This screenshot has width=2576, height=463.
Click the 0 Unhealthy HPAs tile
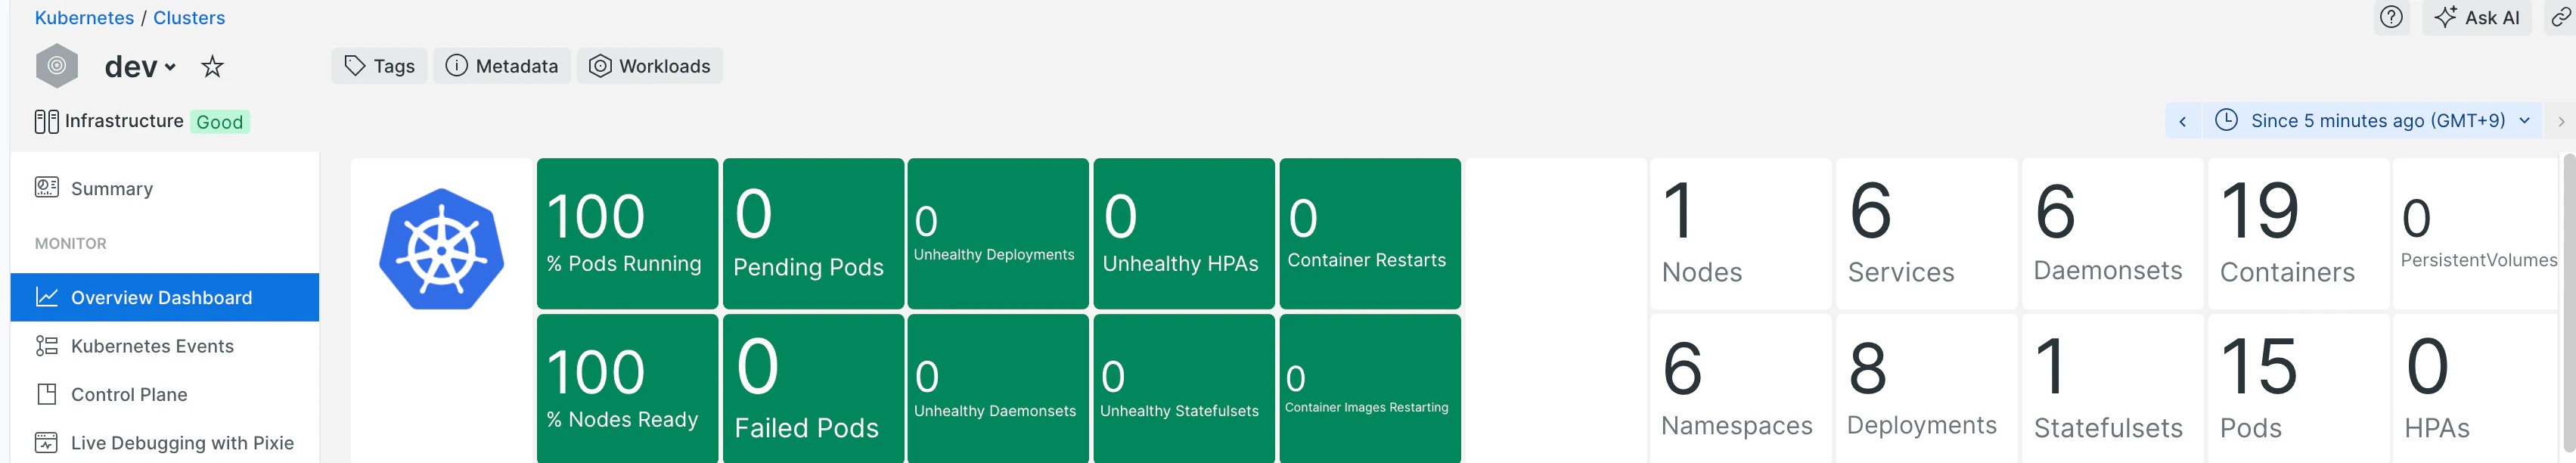click(1184, 233)
